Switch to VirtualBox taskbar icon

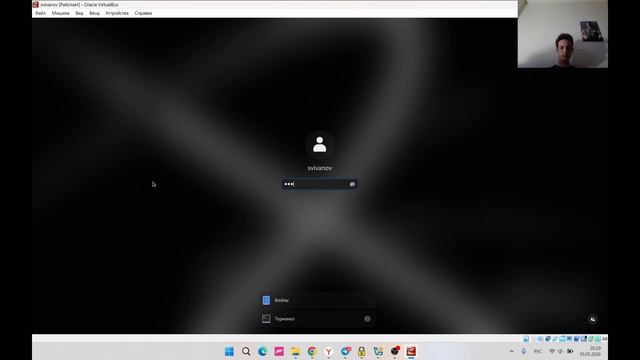tap(411, 351)
